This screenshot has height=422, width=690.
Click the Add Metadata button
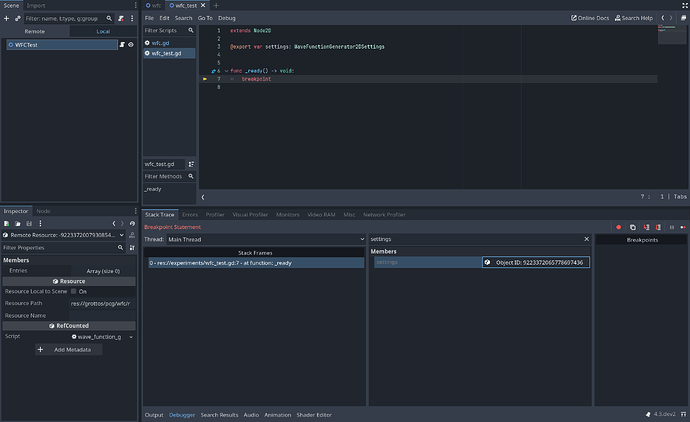click(69, 349)
